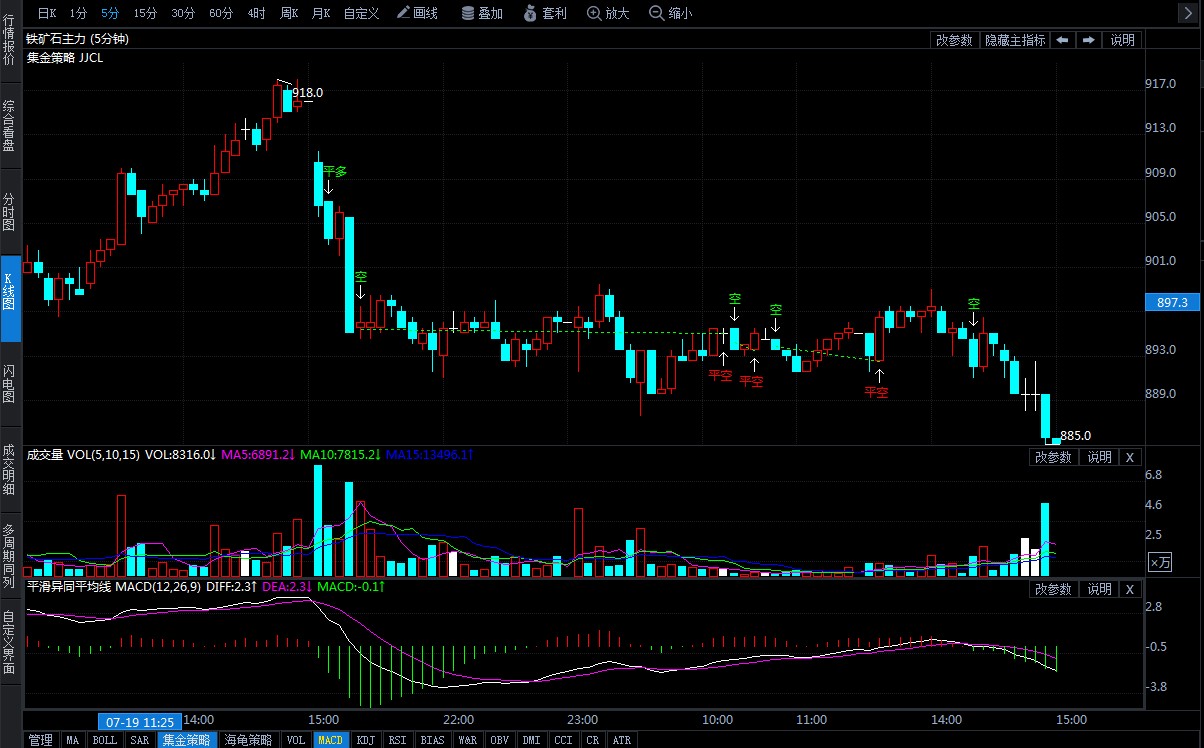Open the 自定义 custom period option
The width and height of the screenshot is (1204, 748).
[x=361, y=13]
